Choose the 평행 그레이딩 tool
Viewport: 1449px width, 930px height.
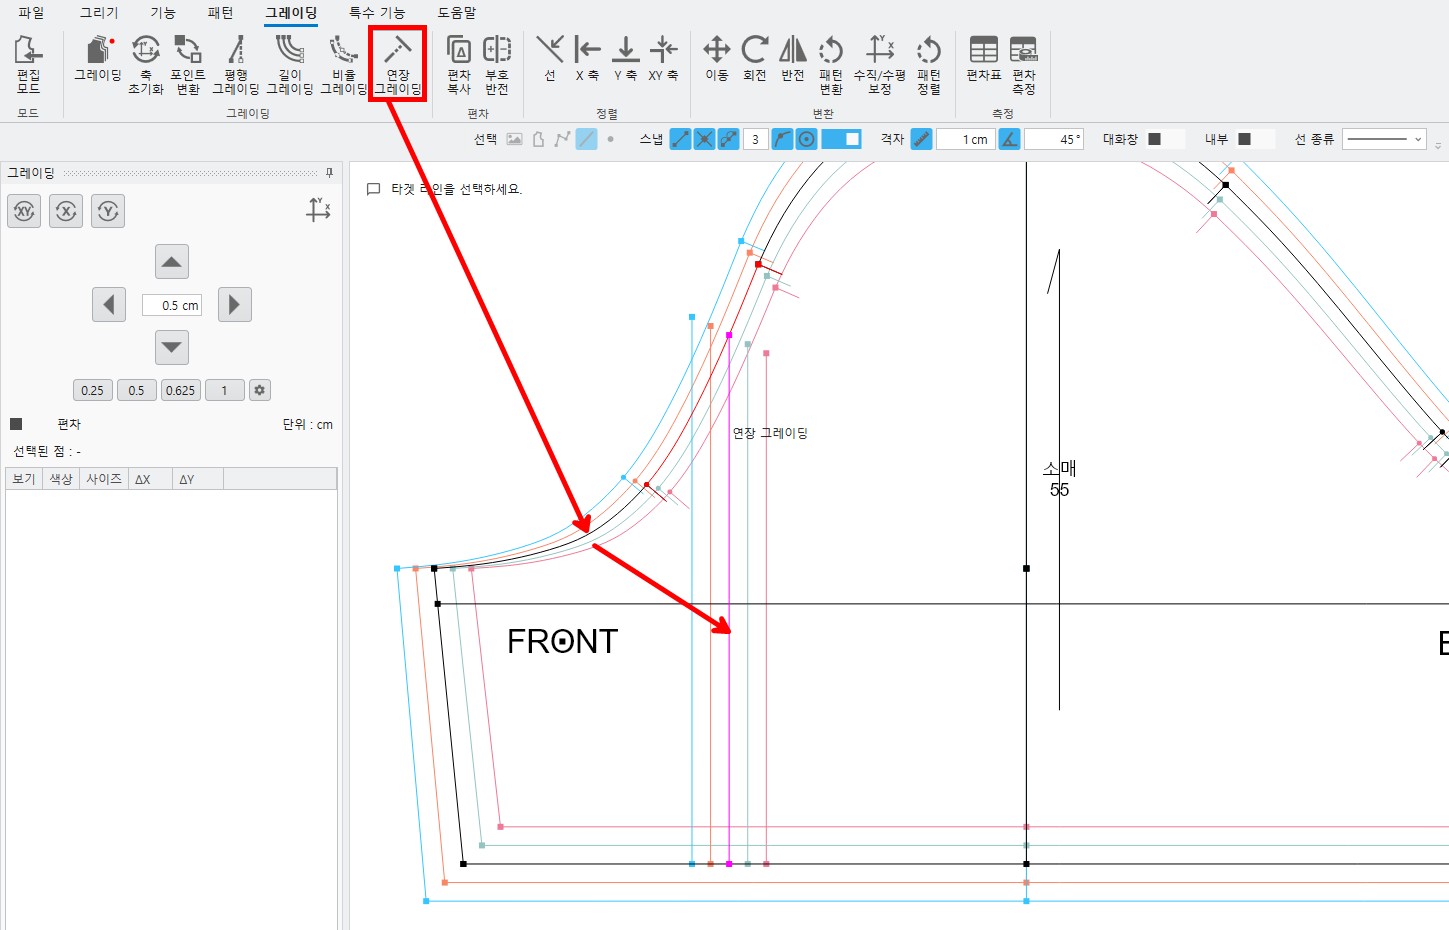click(236, 65)
